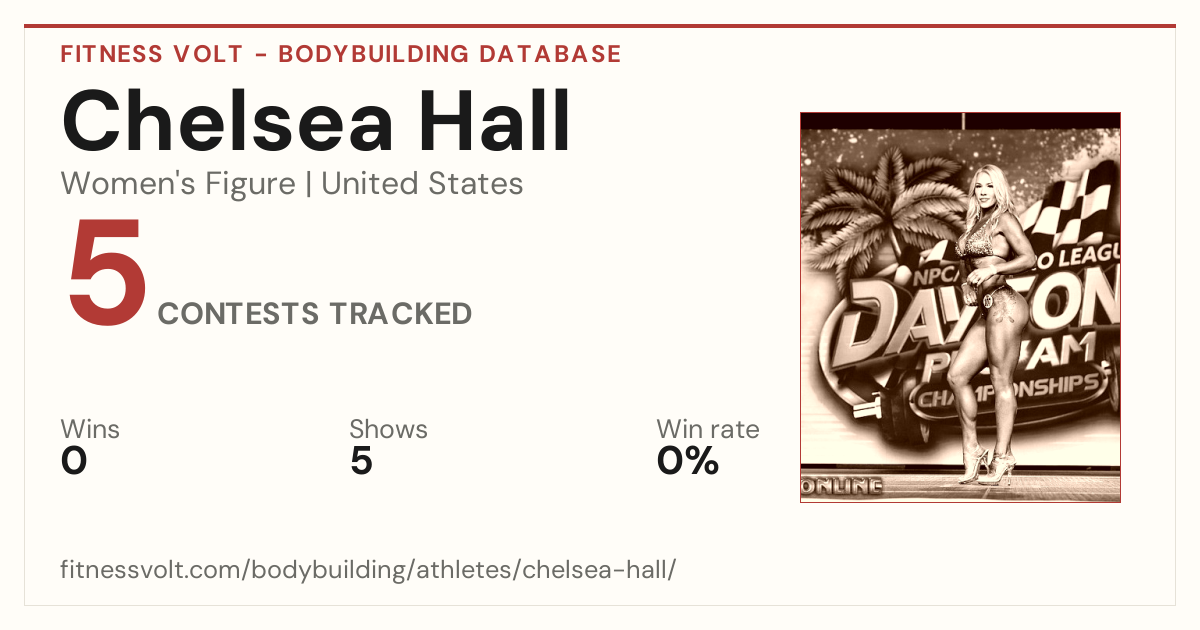Click the Win rate label

click(x=708, y=430)
